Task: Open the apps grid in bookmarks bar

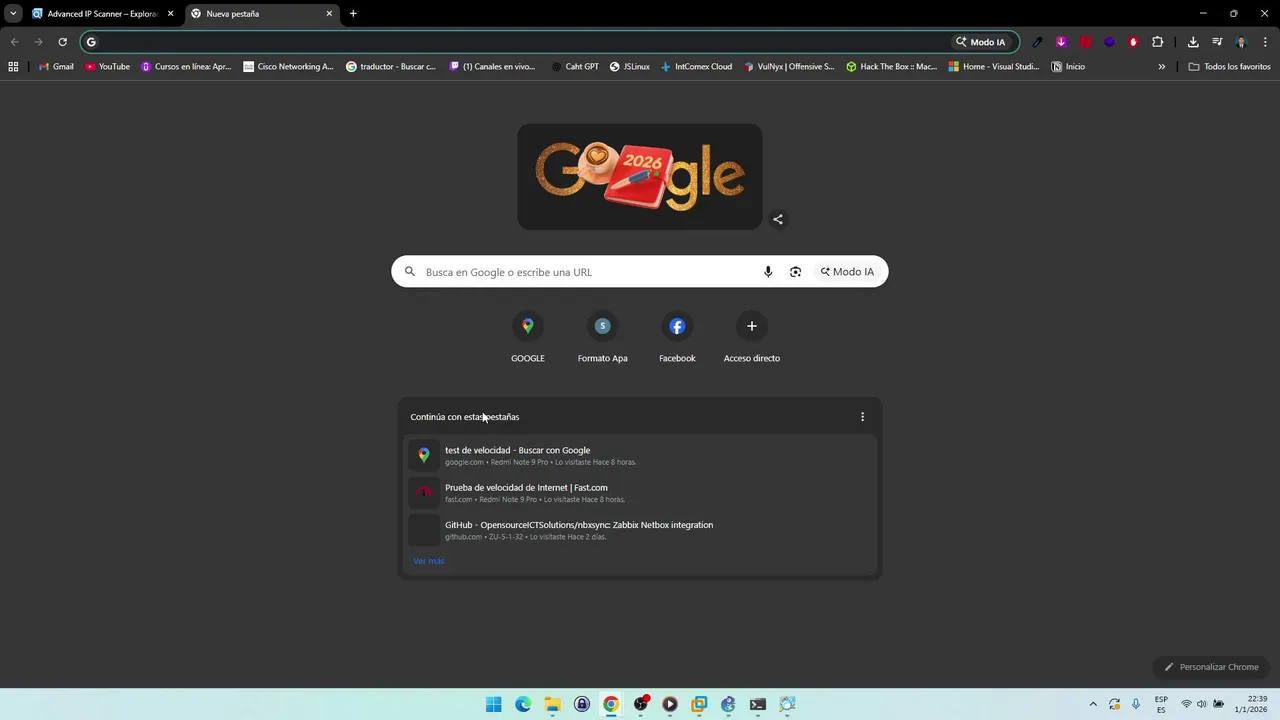Action: 13,67
